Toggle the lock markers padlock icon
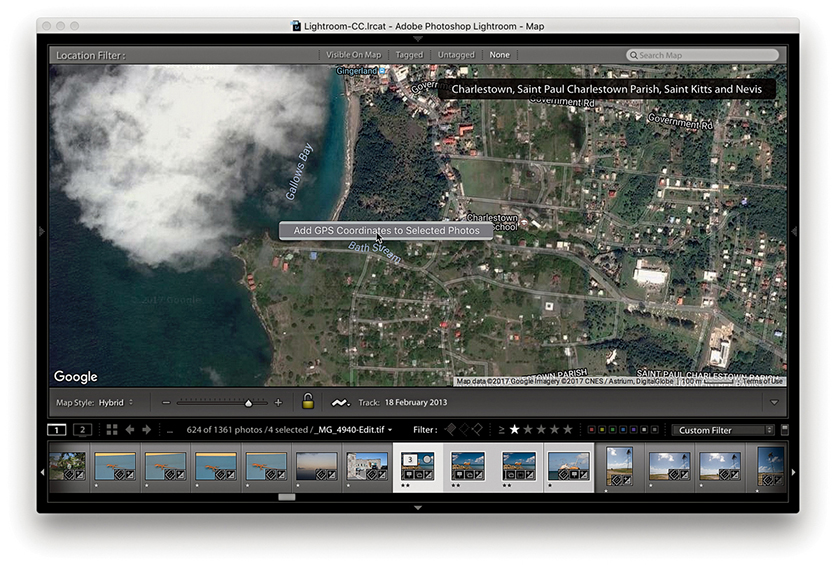This screenshot has width=836, height=565. click(310, 402)
